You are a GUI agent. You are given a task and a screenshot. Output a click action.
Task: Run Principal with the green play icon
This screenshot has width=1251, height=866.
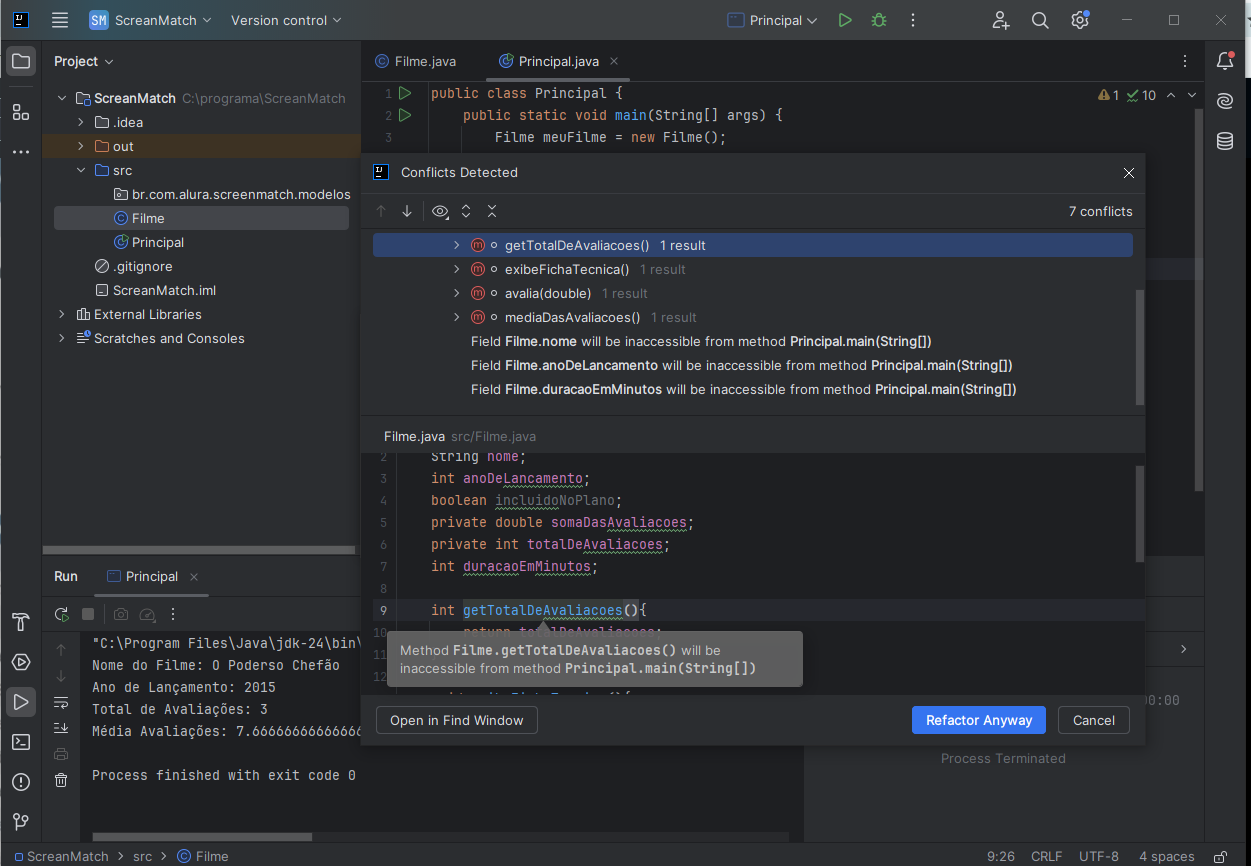pyautogui.click(x=845, y=20)
